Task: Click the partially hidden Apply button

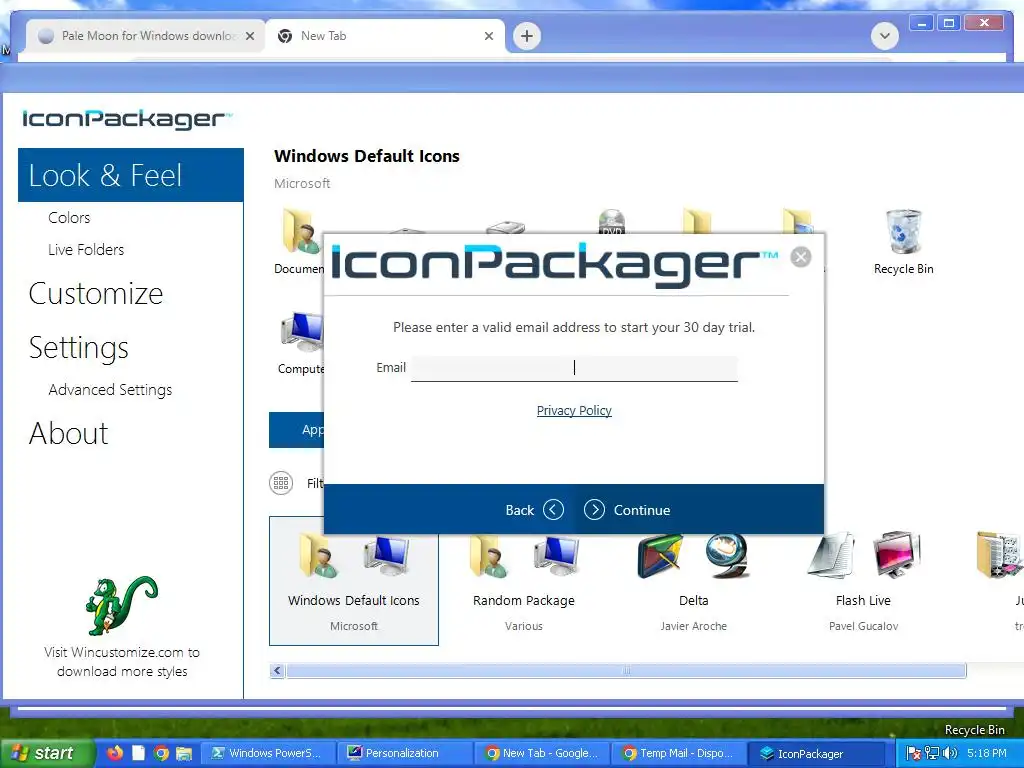Action: click(x=296, y=430)
